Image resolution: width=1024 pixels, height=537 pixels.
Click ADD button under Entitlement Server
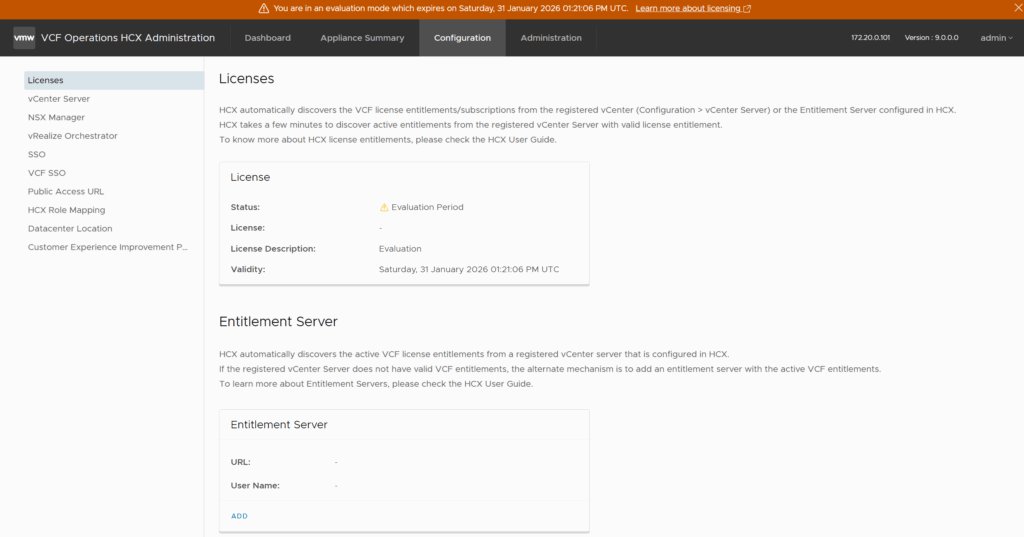239,516
